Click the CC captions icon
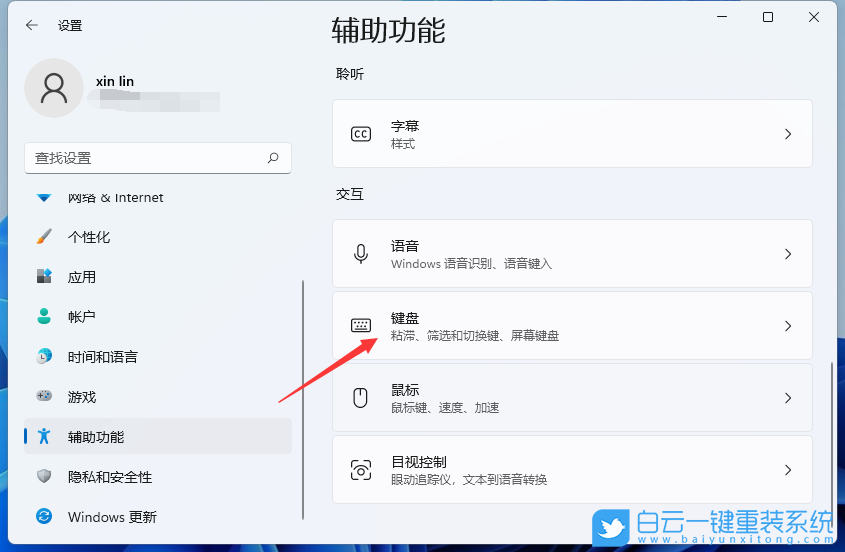The width and height of the screenshot is (845, 552). click(x=361, y=134)
